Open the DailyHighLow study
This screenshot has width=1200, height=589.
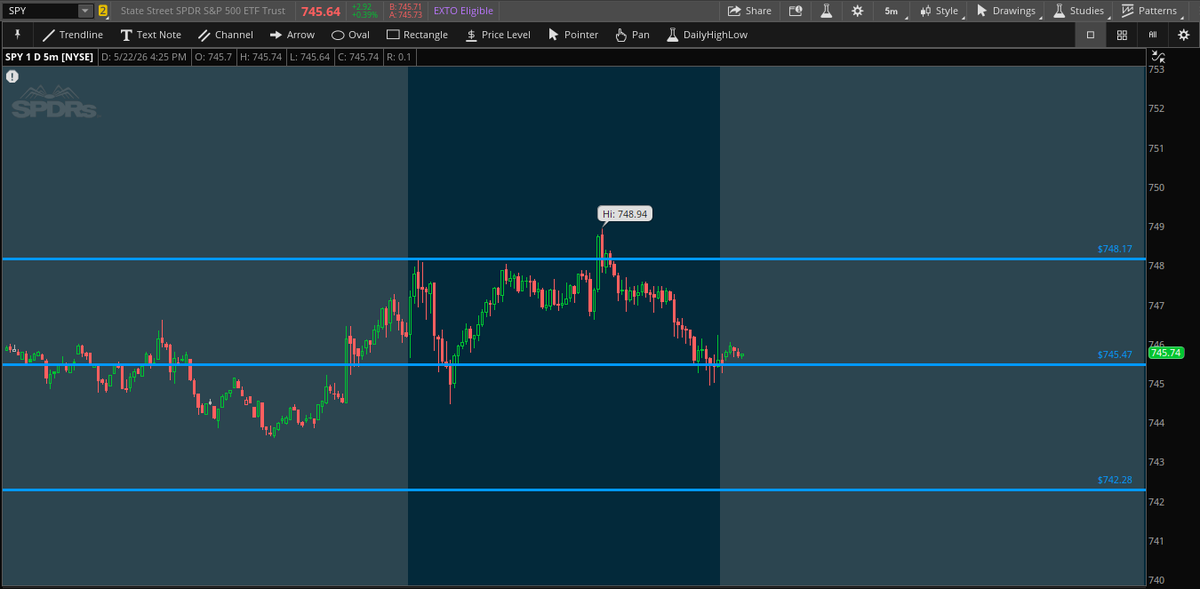pyautogui.click(x=706, y=34)
